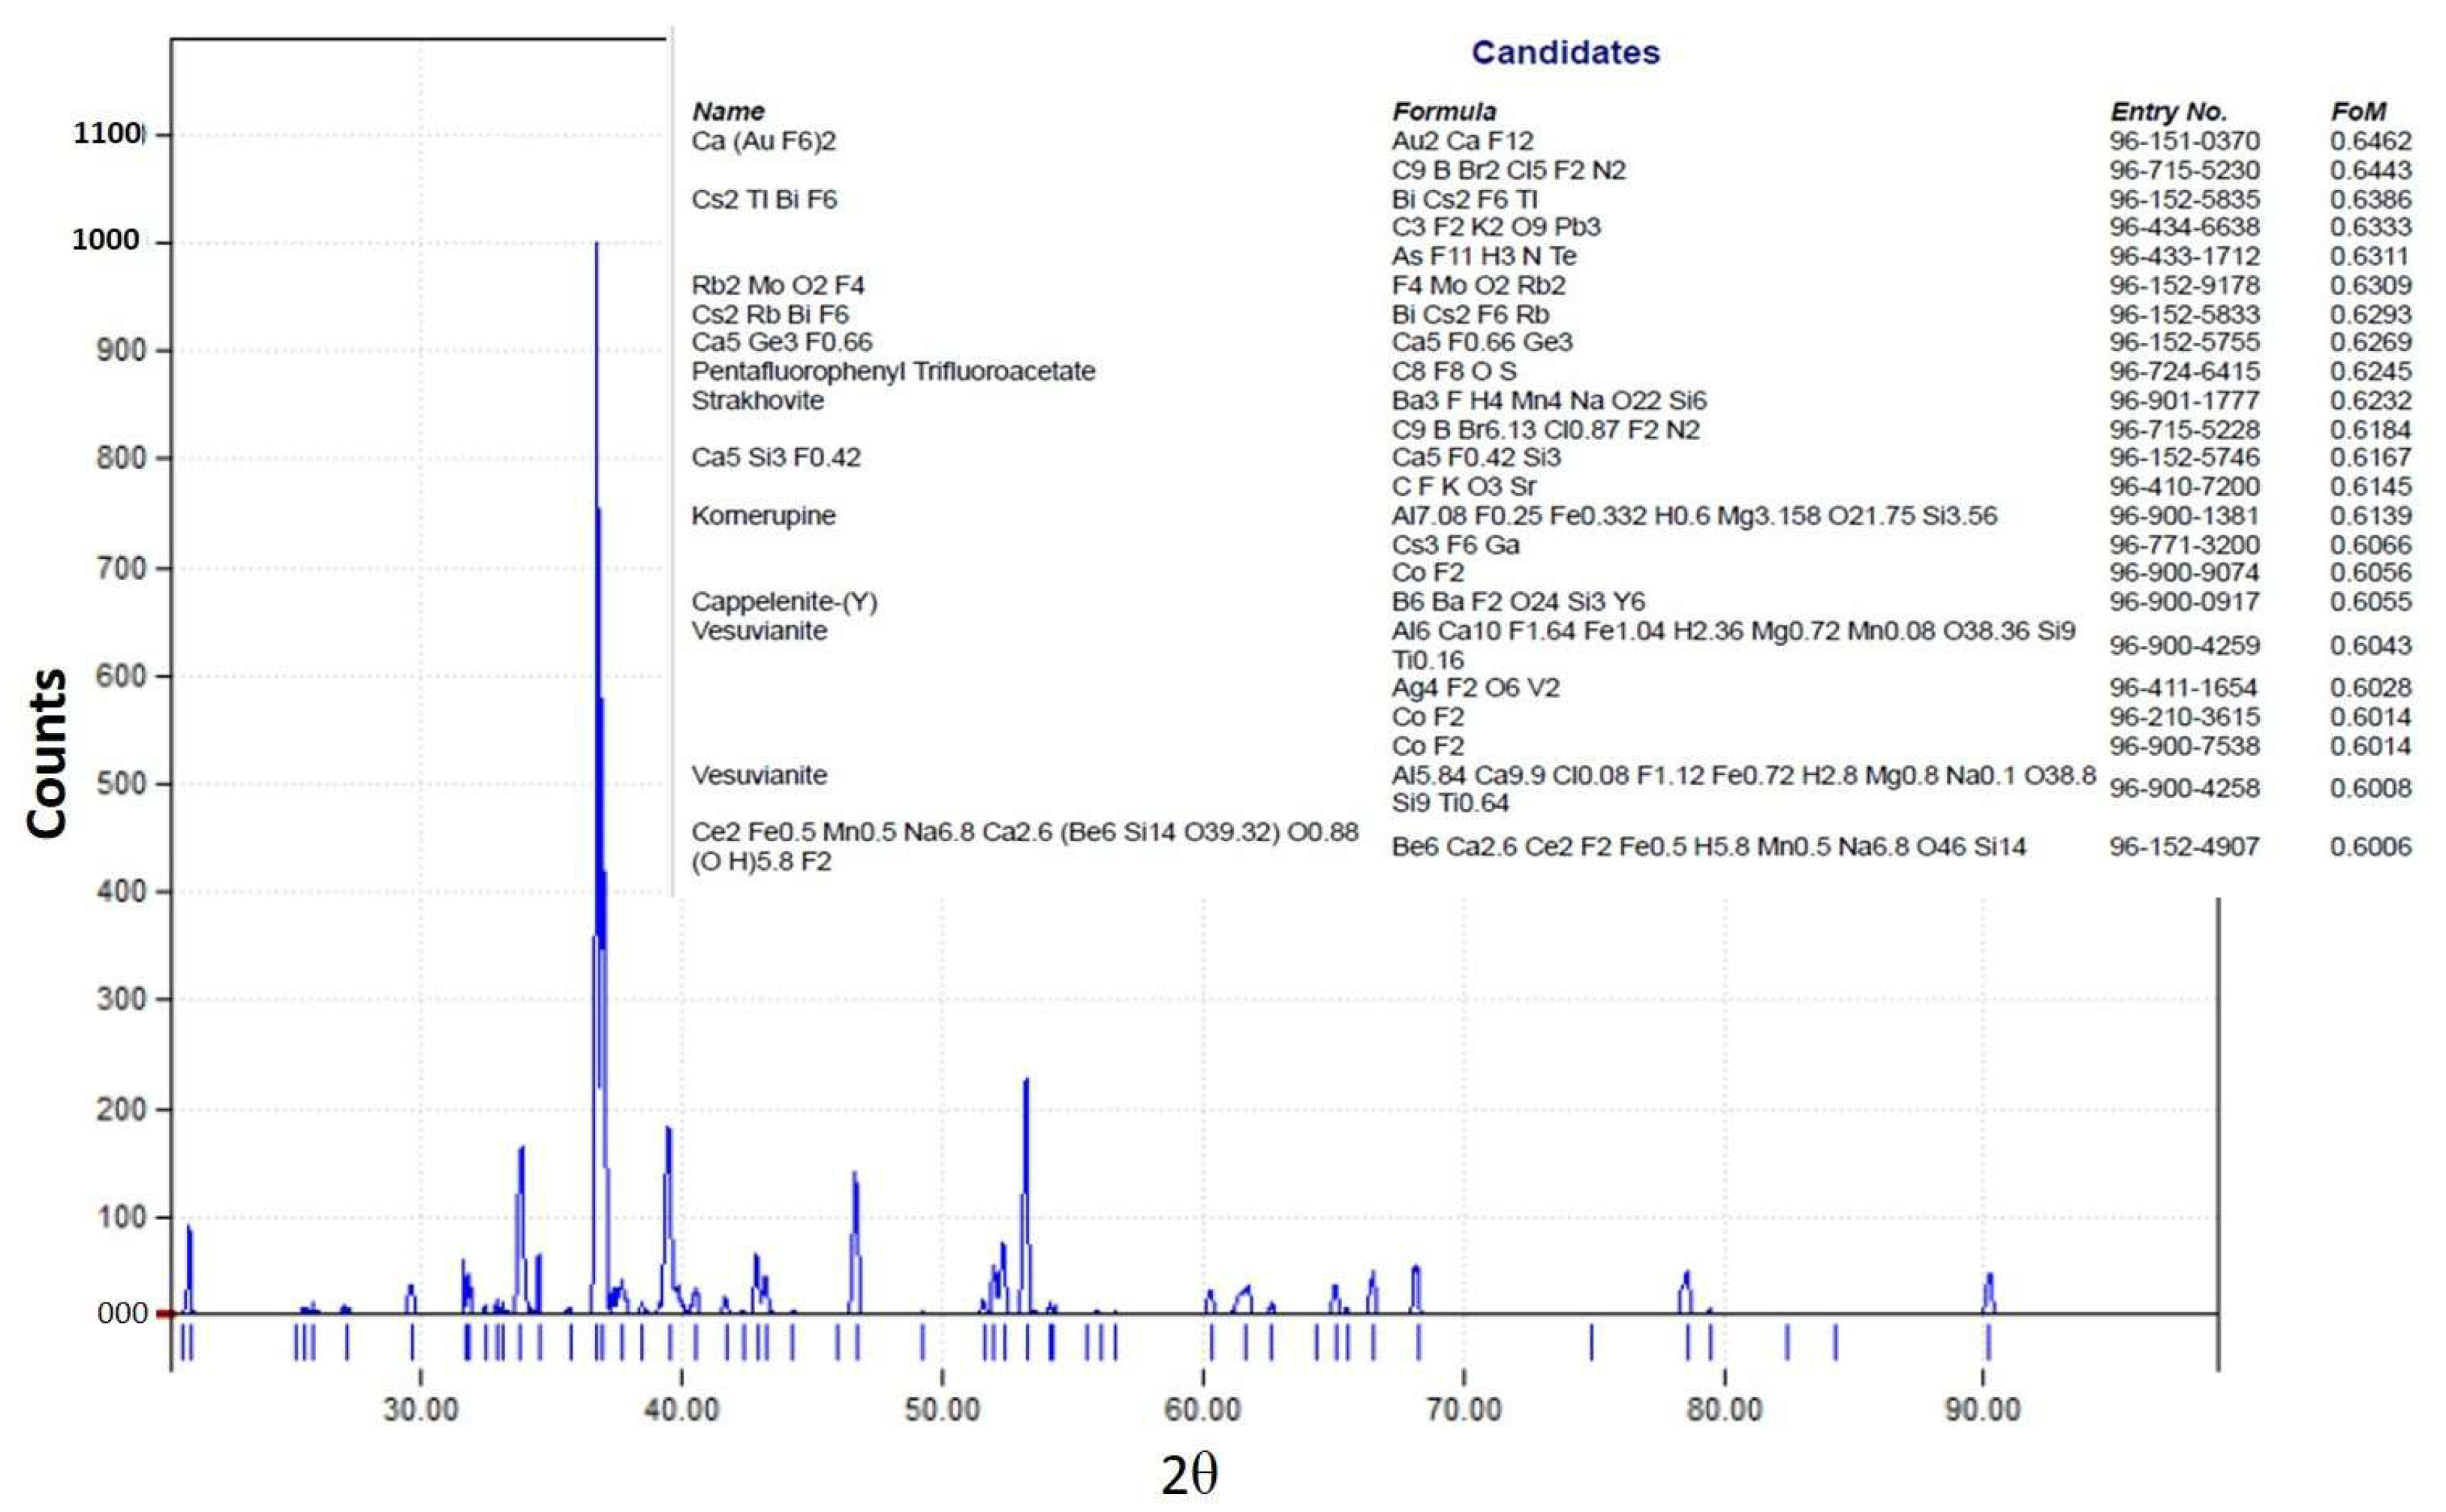Screen dimensions: 2446x1512
Task: Click the Name column header
Action: [x=728, y=111]
